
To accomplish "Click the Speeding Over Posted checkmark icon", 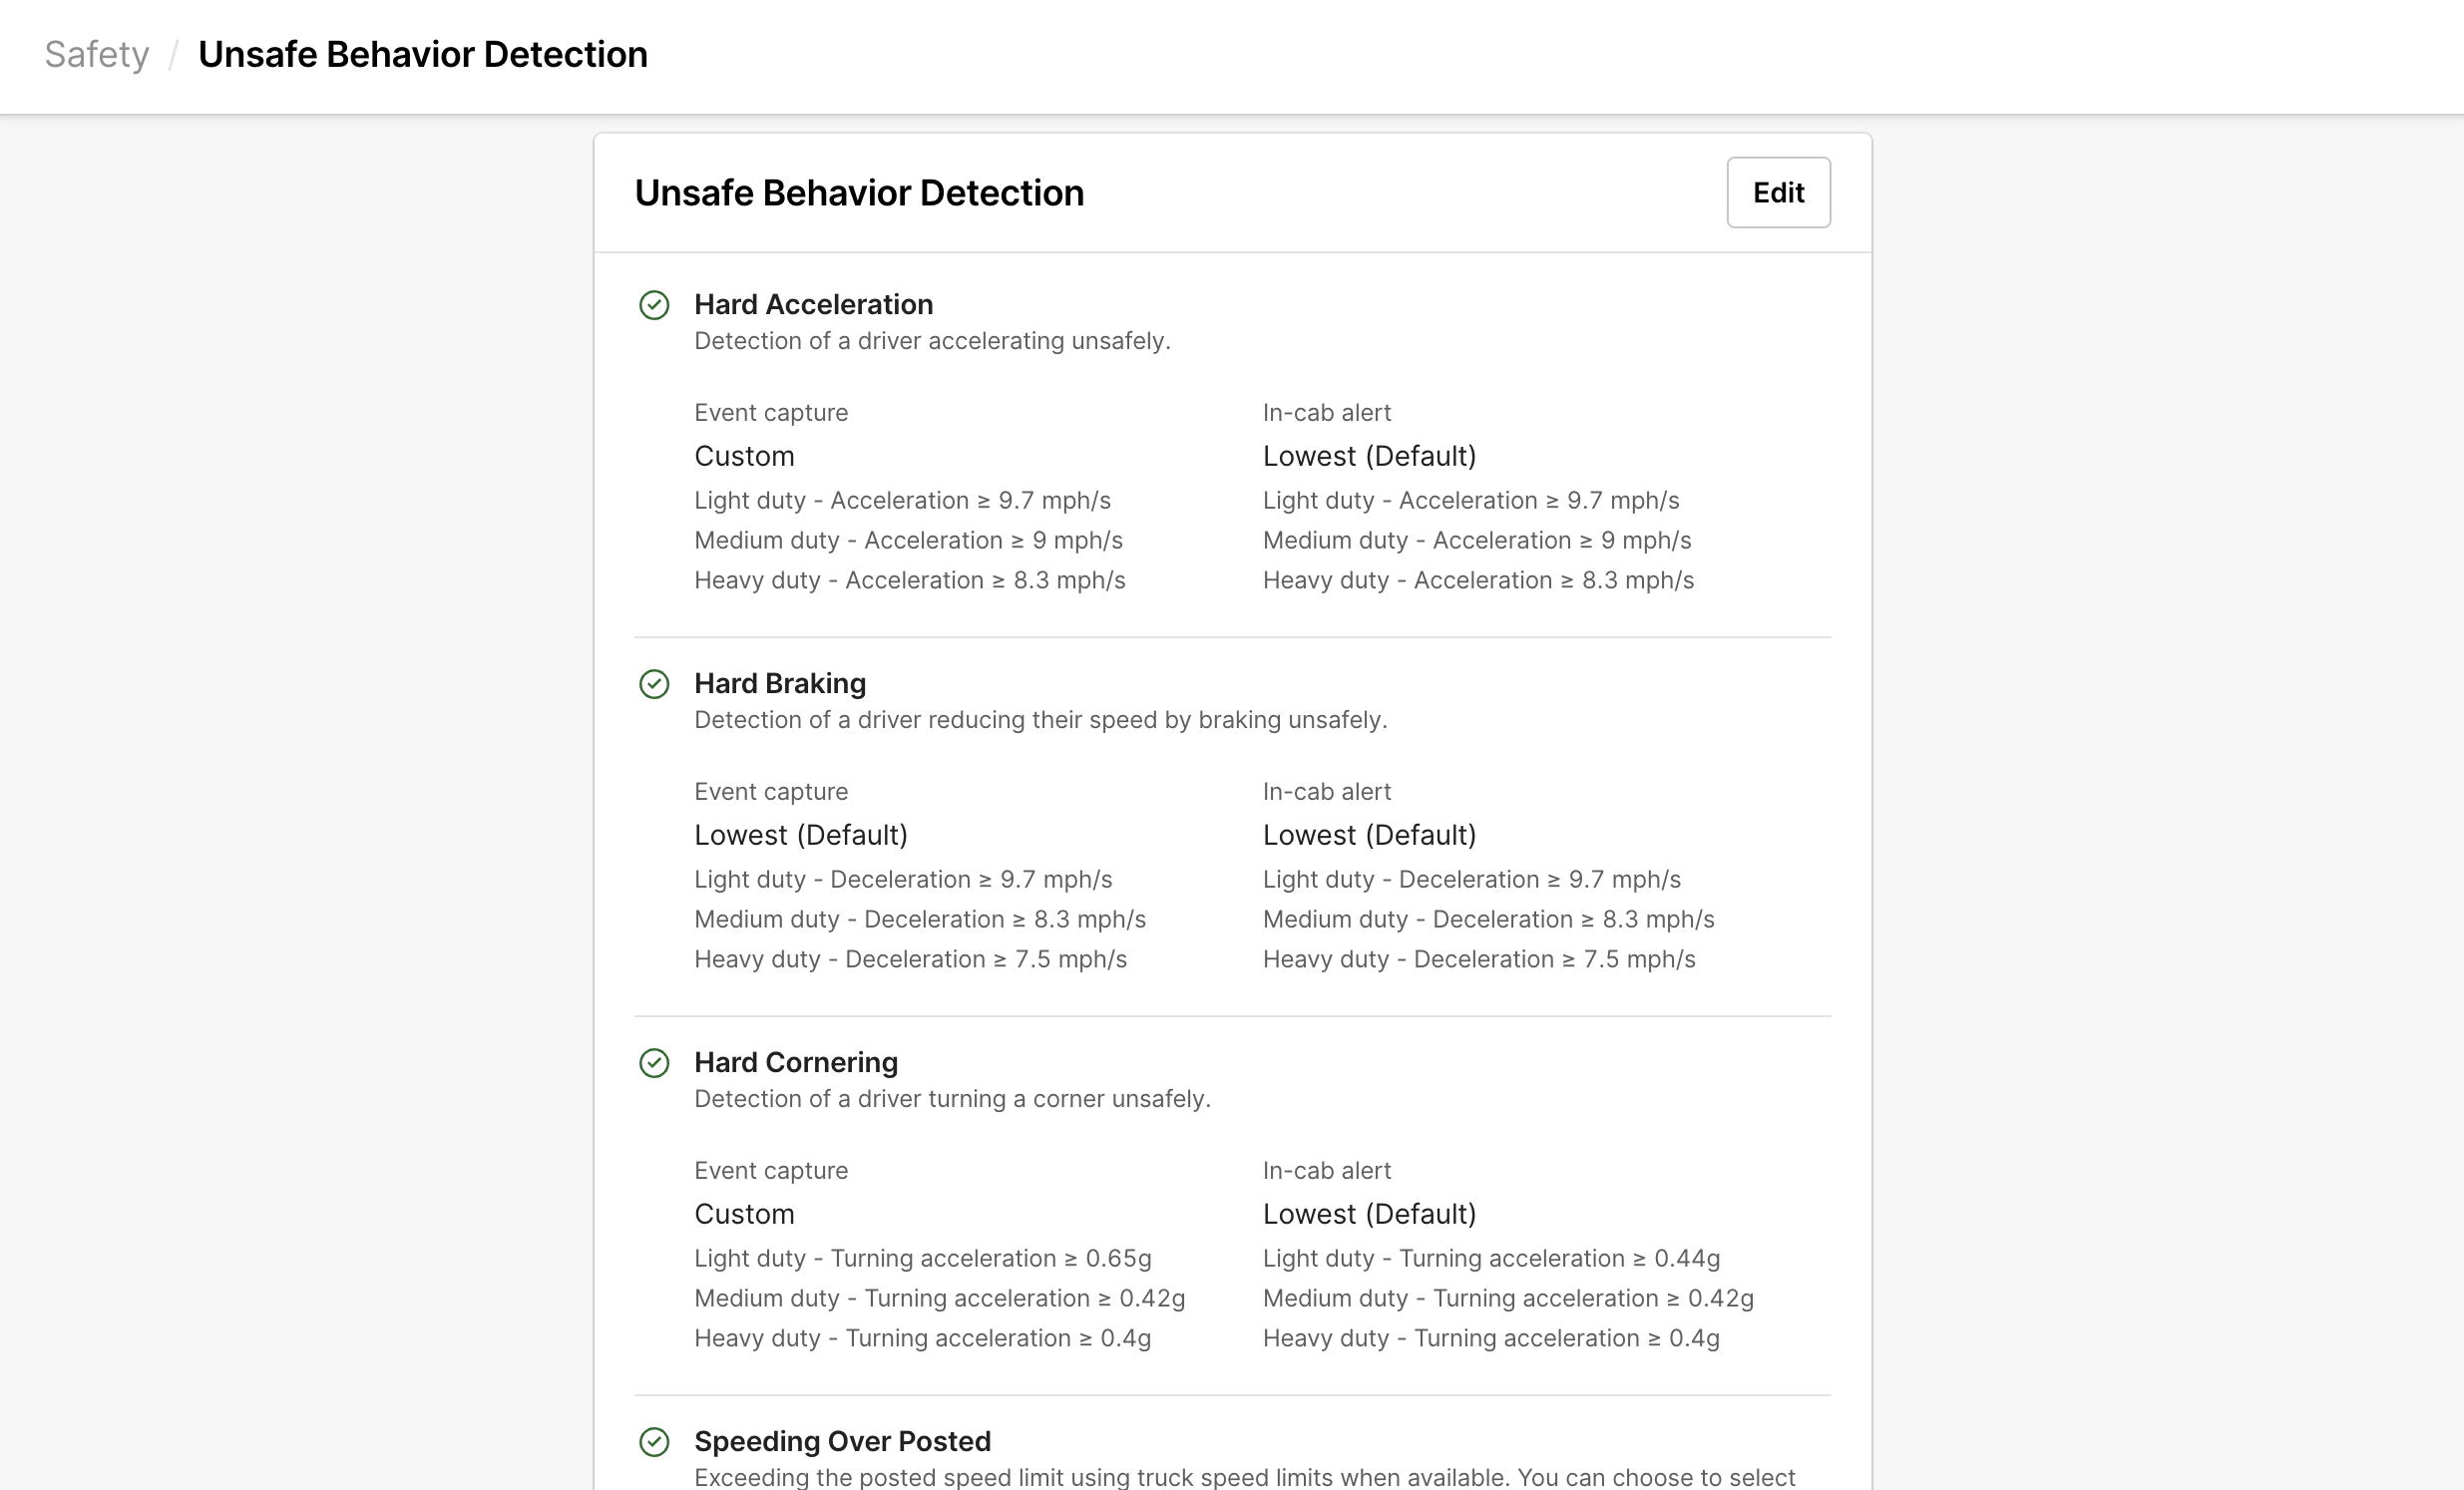I will click(x=655, y=1442).
